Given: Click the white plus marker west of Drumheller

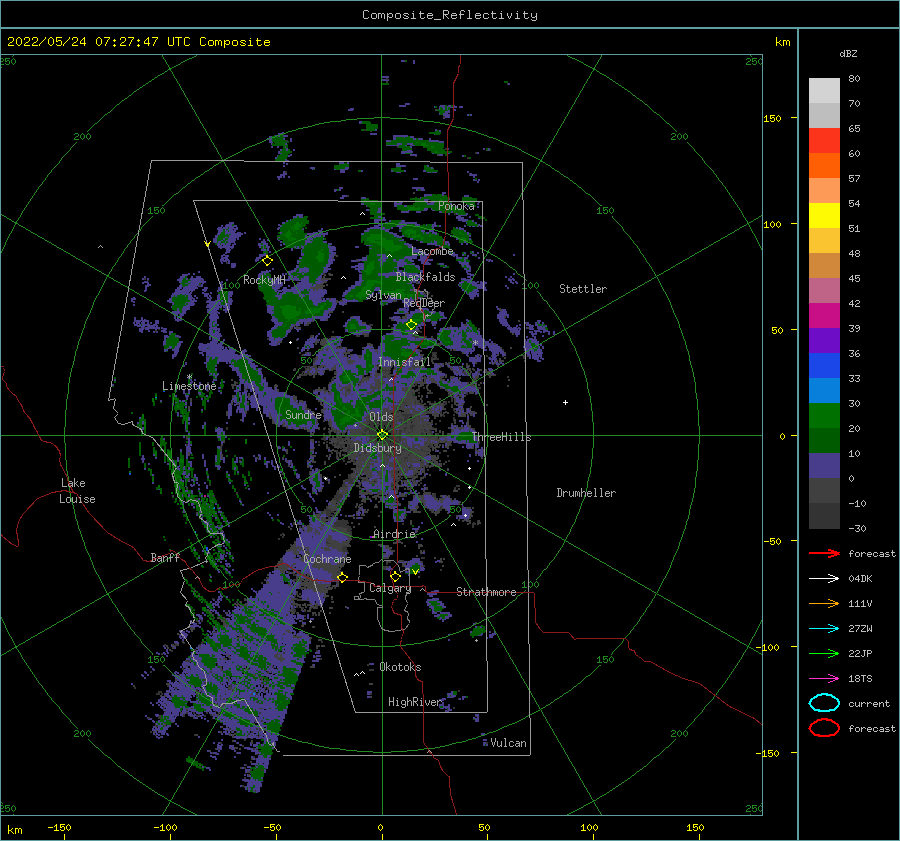Looking at the screenshot, I should tap(565, 402).
